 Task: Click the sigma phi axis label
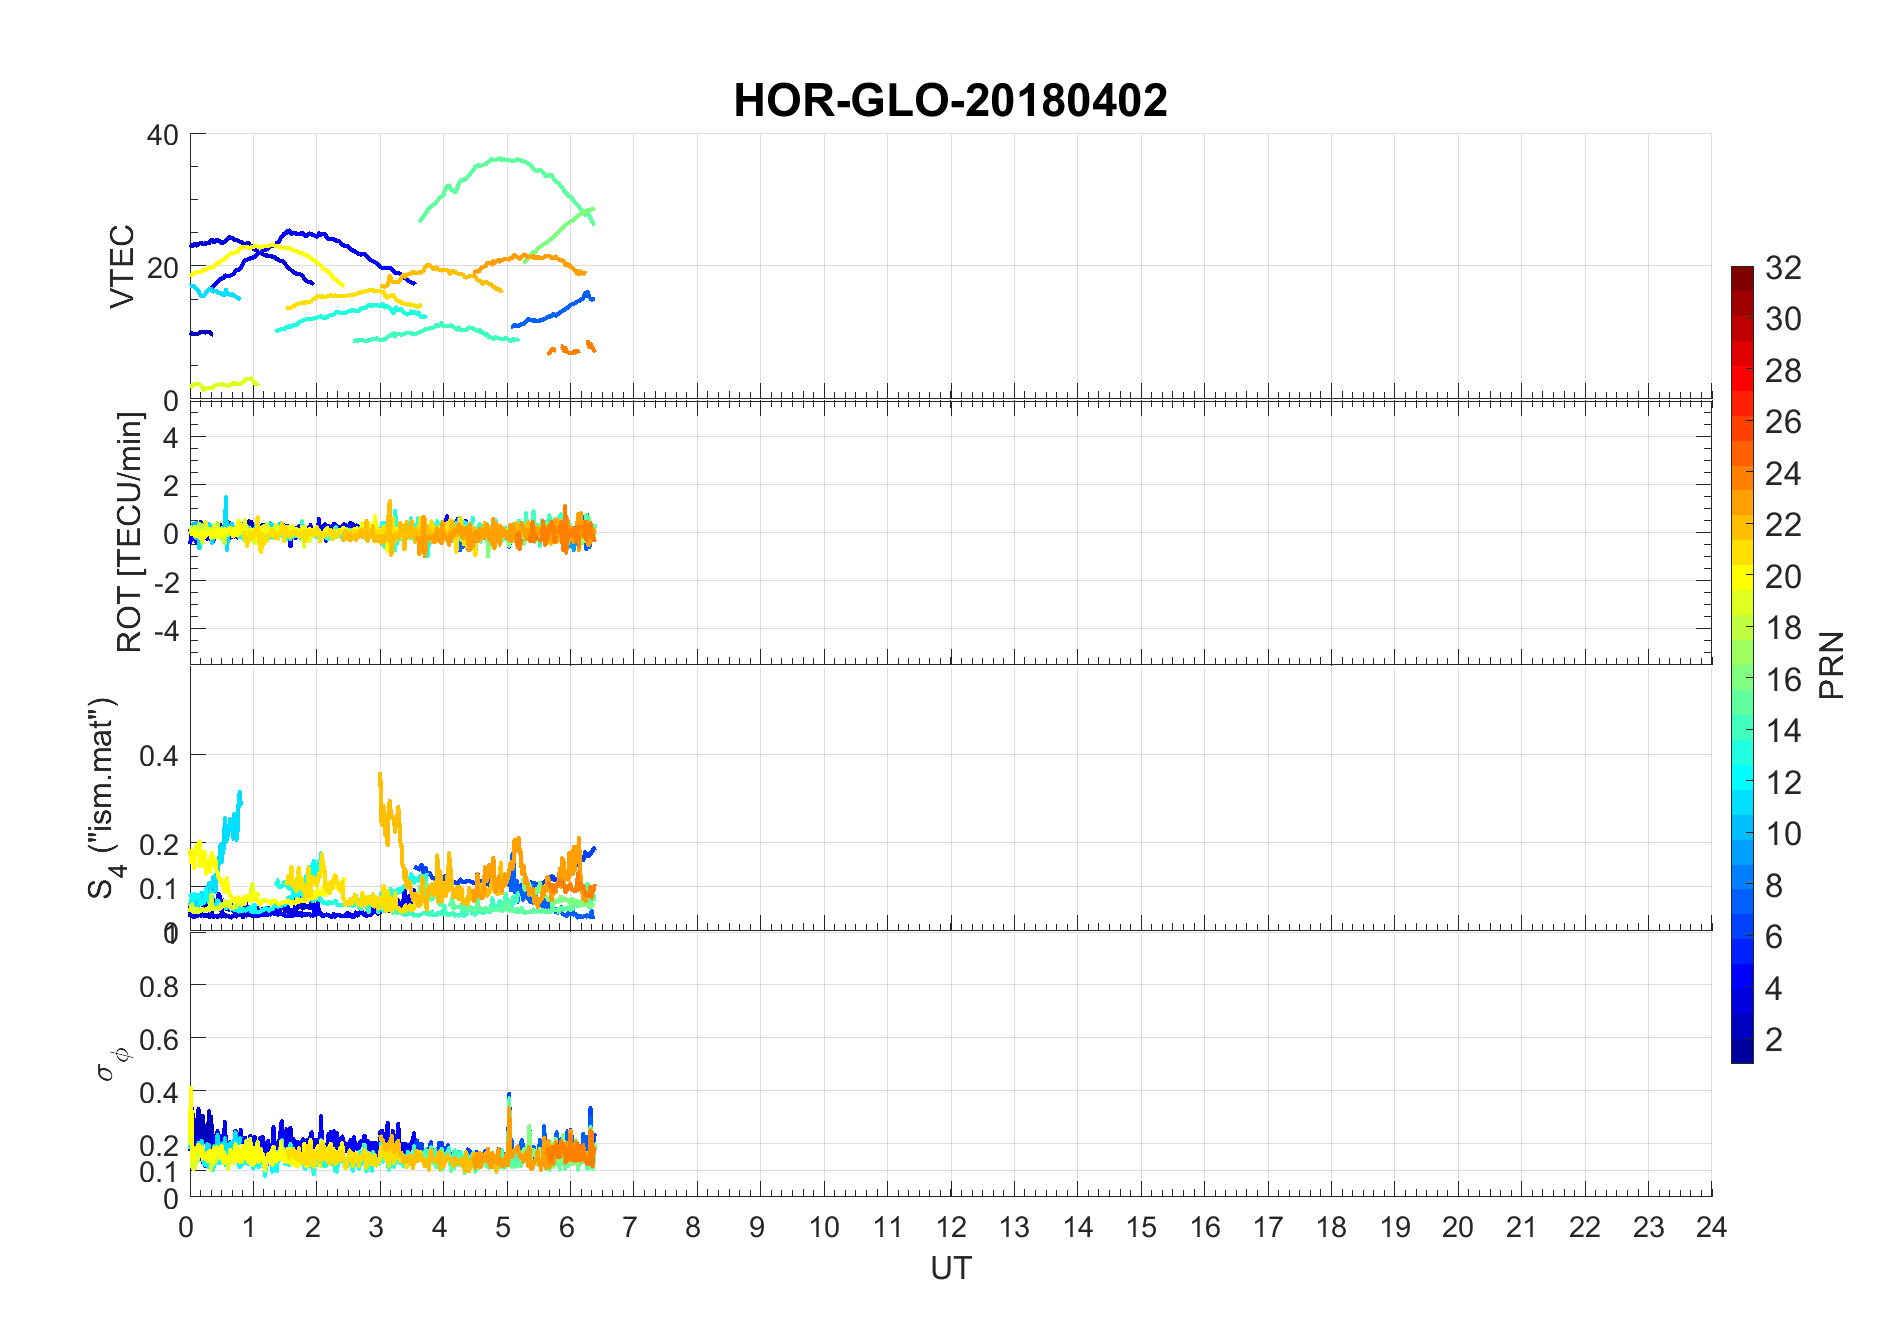111,1064
